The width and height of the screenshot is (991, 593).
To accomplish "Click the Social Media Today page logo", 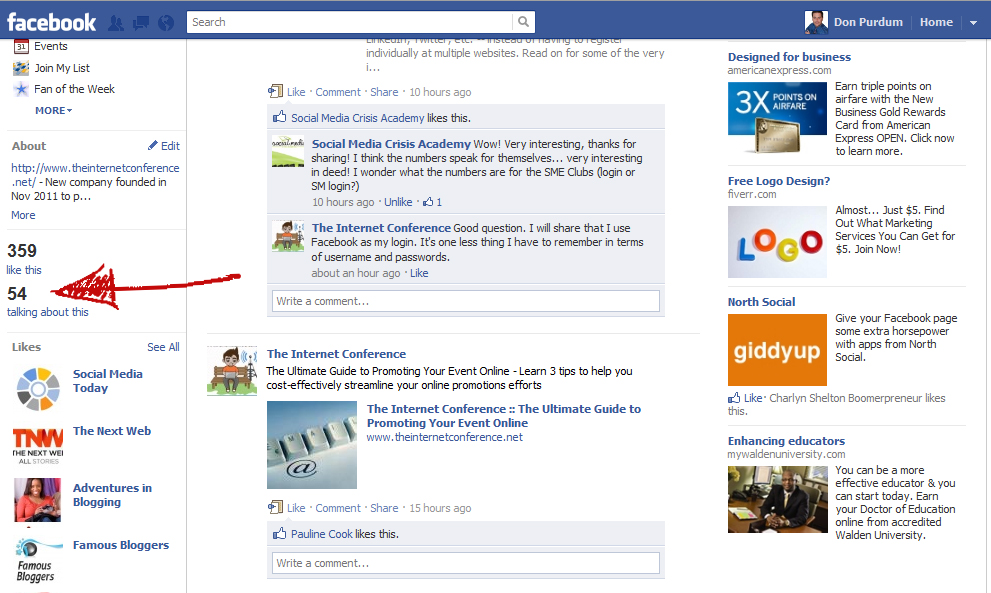I will pyautogui.click(x=38, y=389).
